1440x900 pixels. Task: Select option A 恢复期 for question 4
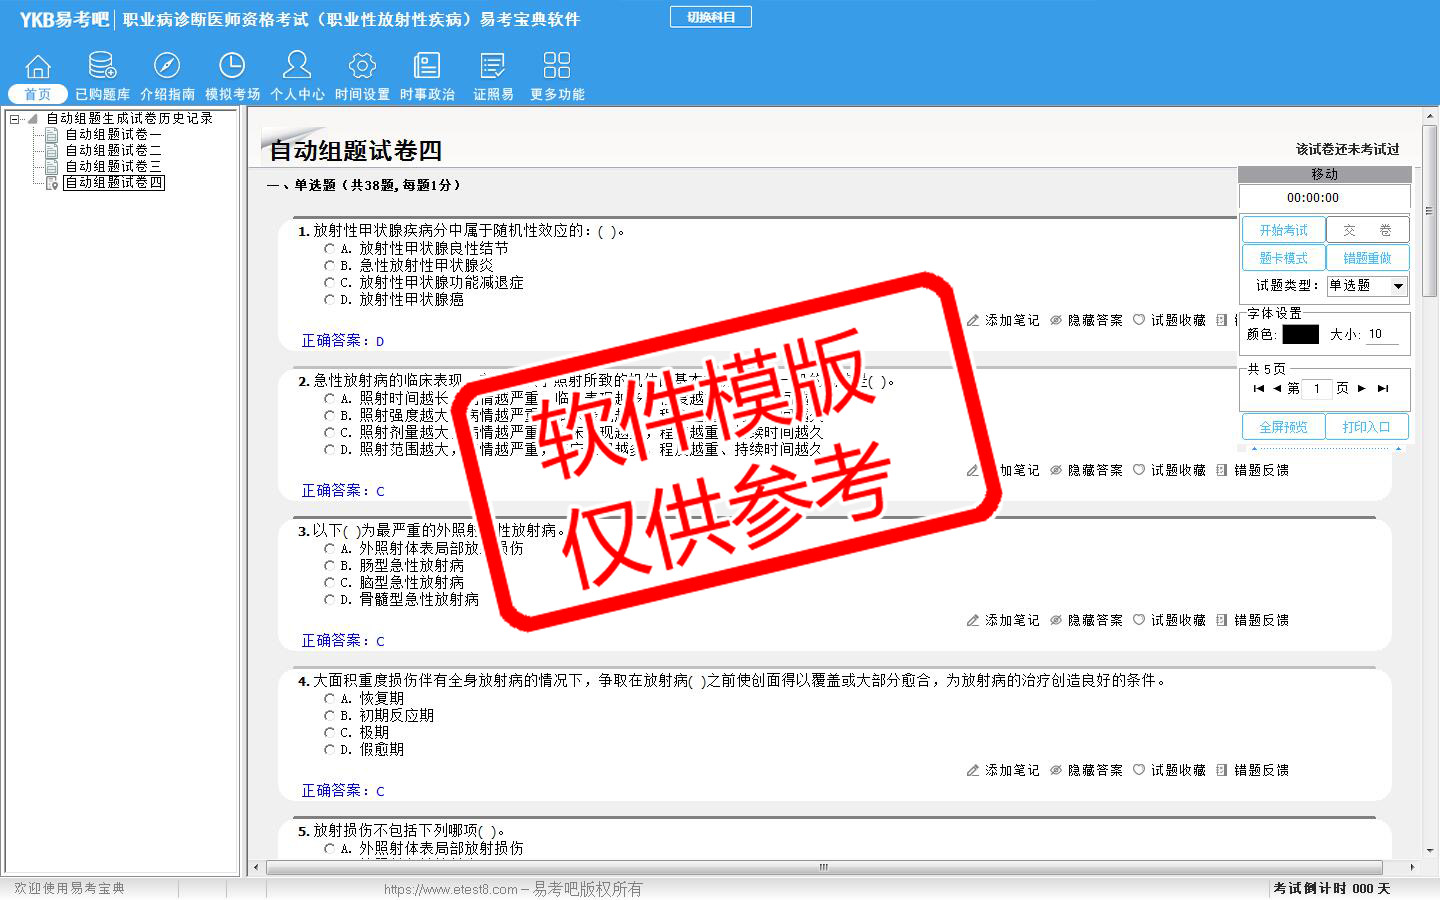tap(330, 699)
